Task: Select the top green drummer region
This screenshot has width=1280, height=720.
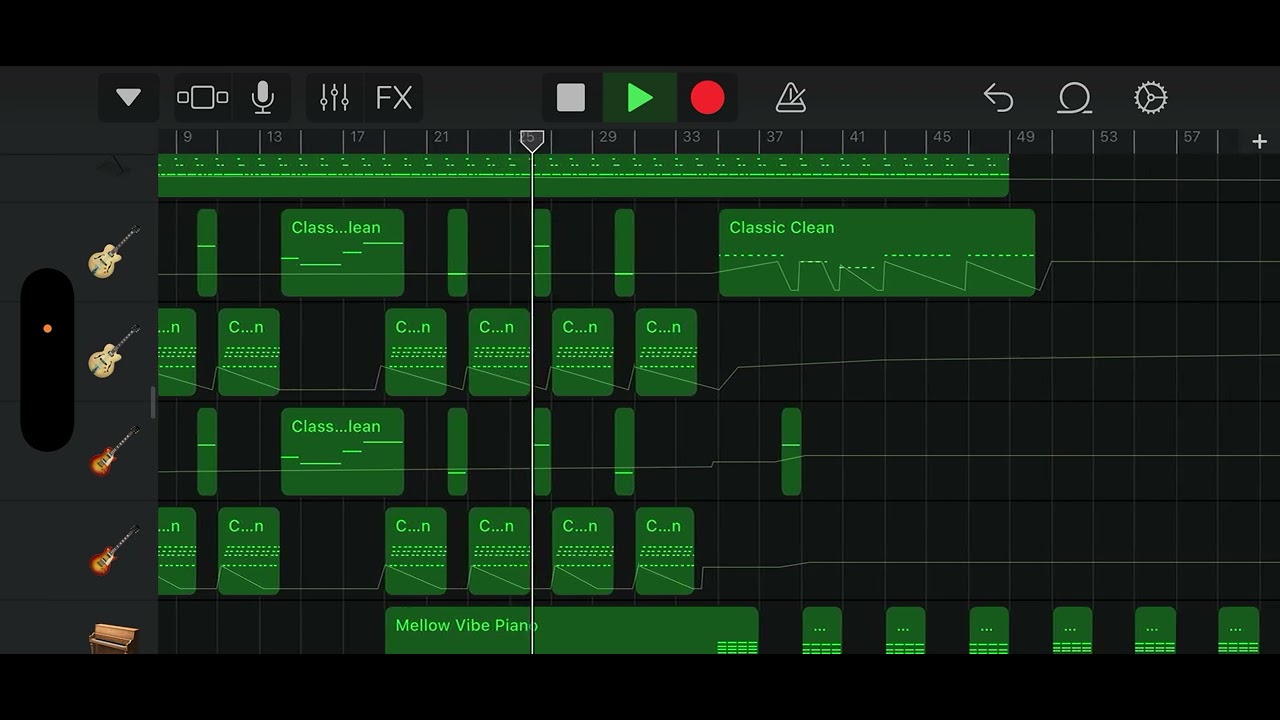Action: (583, 175)
